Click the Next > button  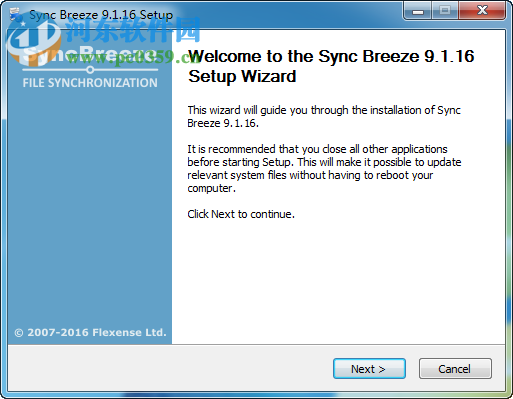pyautogui.click(x=369, y=369)
